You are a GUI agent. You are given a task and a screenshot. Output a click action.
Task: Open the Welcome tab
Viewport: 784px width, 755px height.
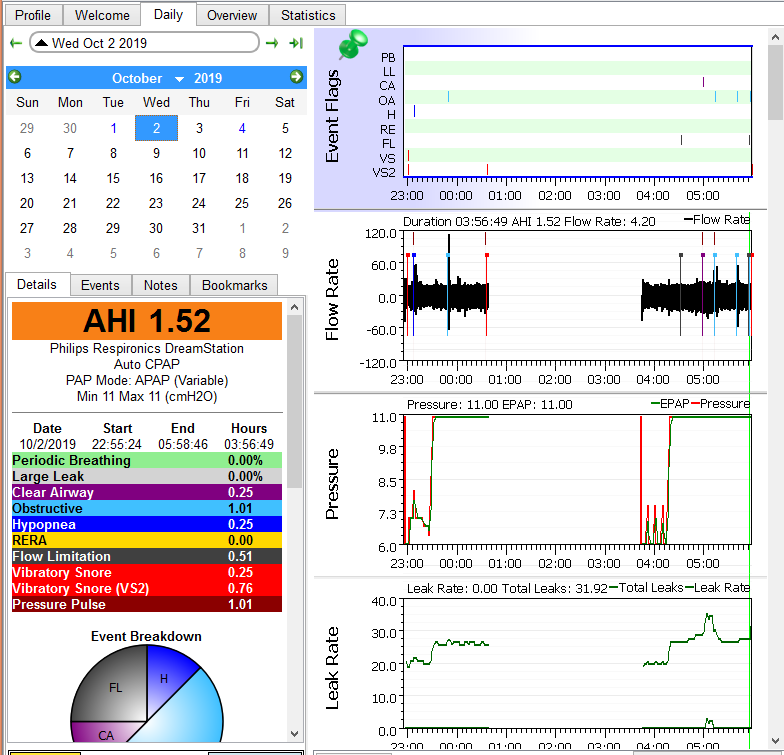coord(102,15)
